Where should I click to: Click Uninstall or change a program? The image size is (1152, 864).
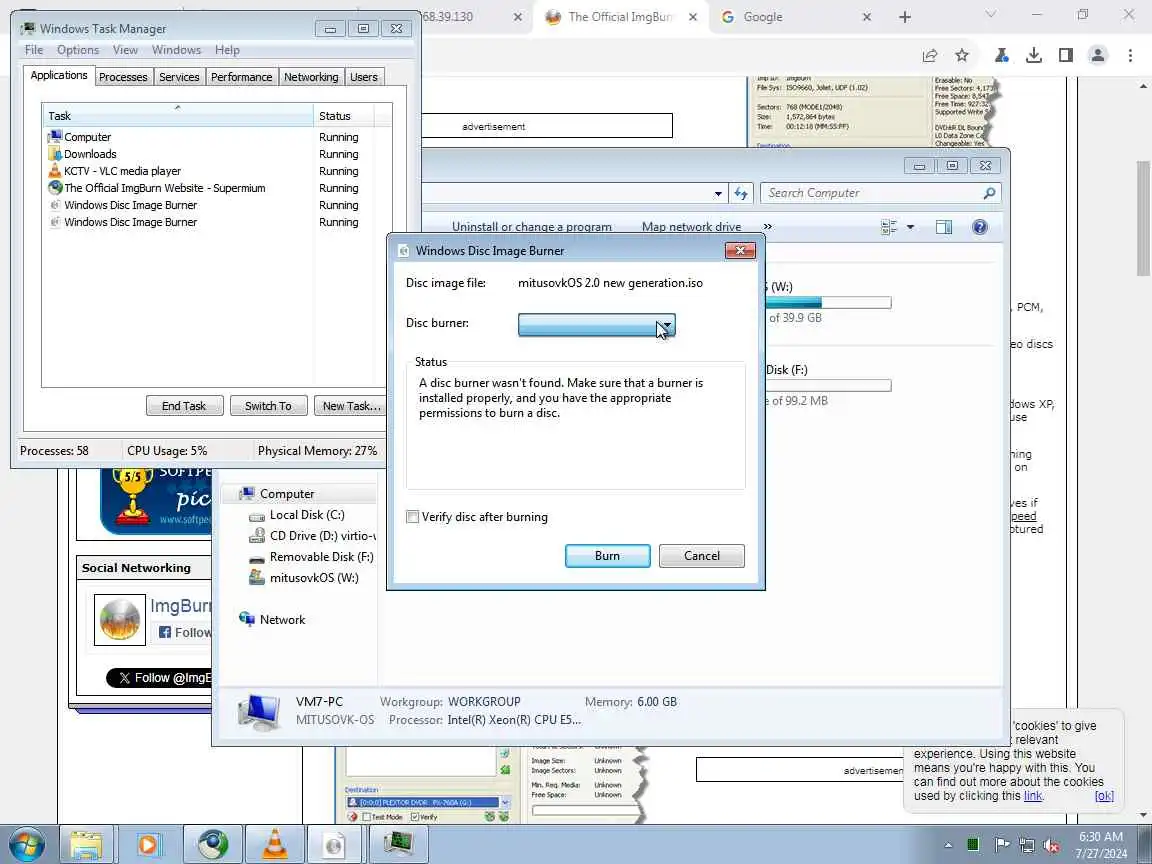tap(532, 226)
